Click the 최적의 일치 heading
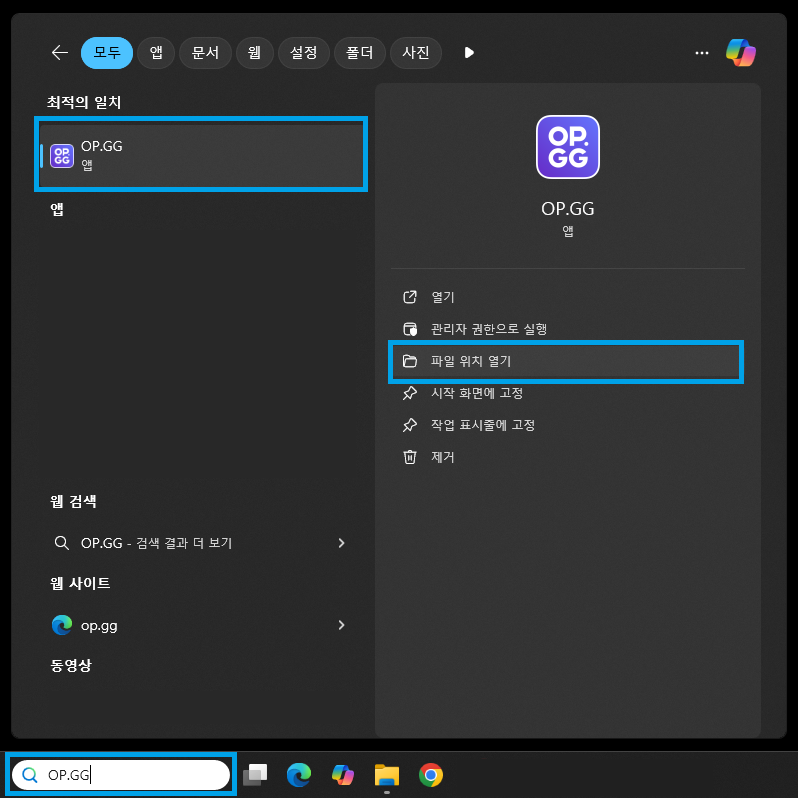Screen dimensions: 798x798 pos(84,102)
